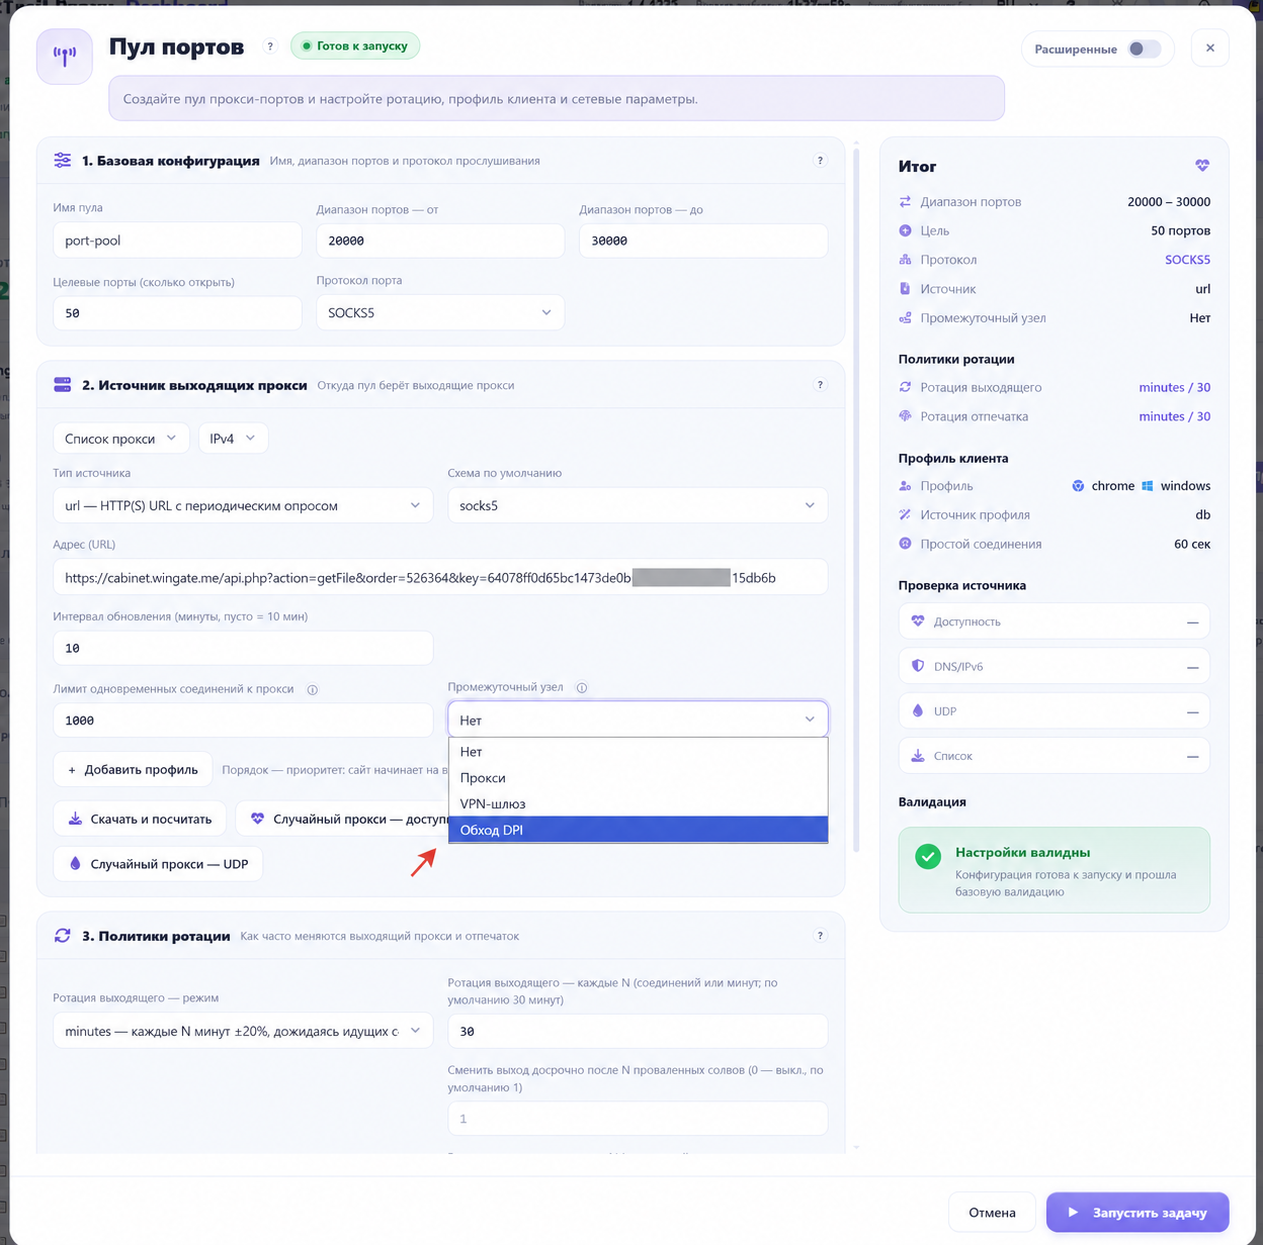Viewport: 1263px width, 1245px height.
Task: Select Прокси option in dropdown list
Action: pos(638,778)
